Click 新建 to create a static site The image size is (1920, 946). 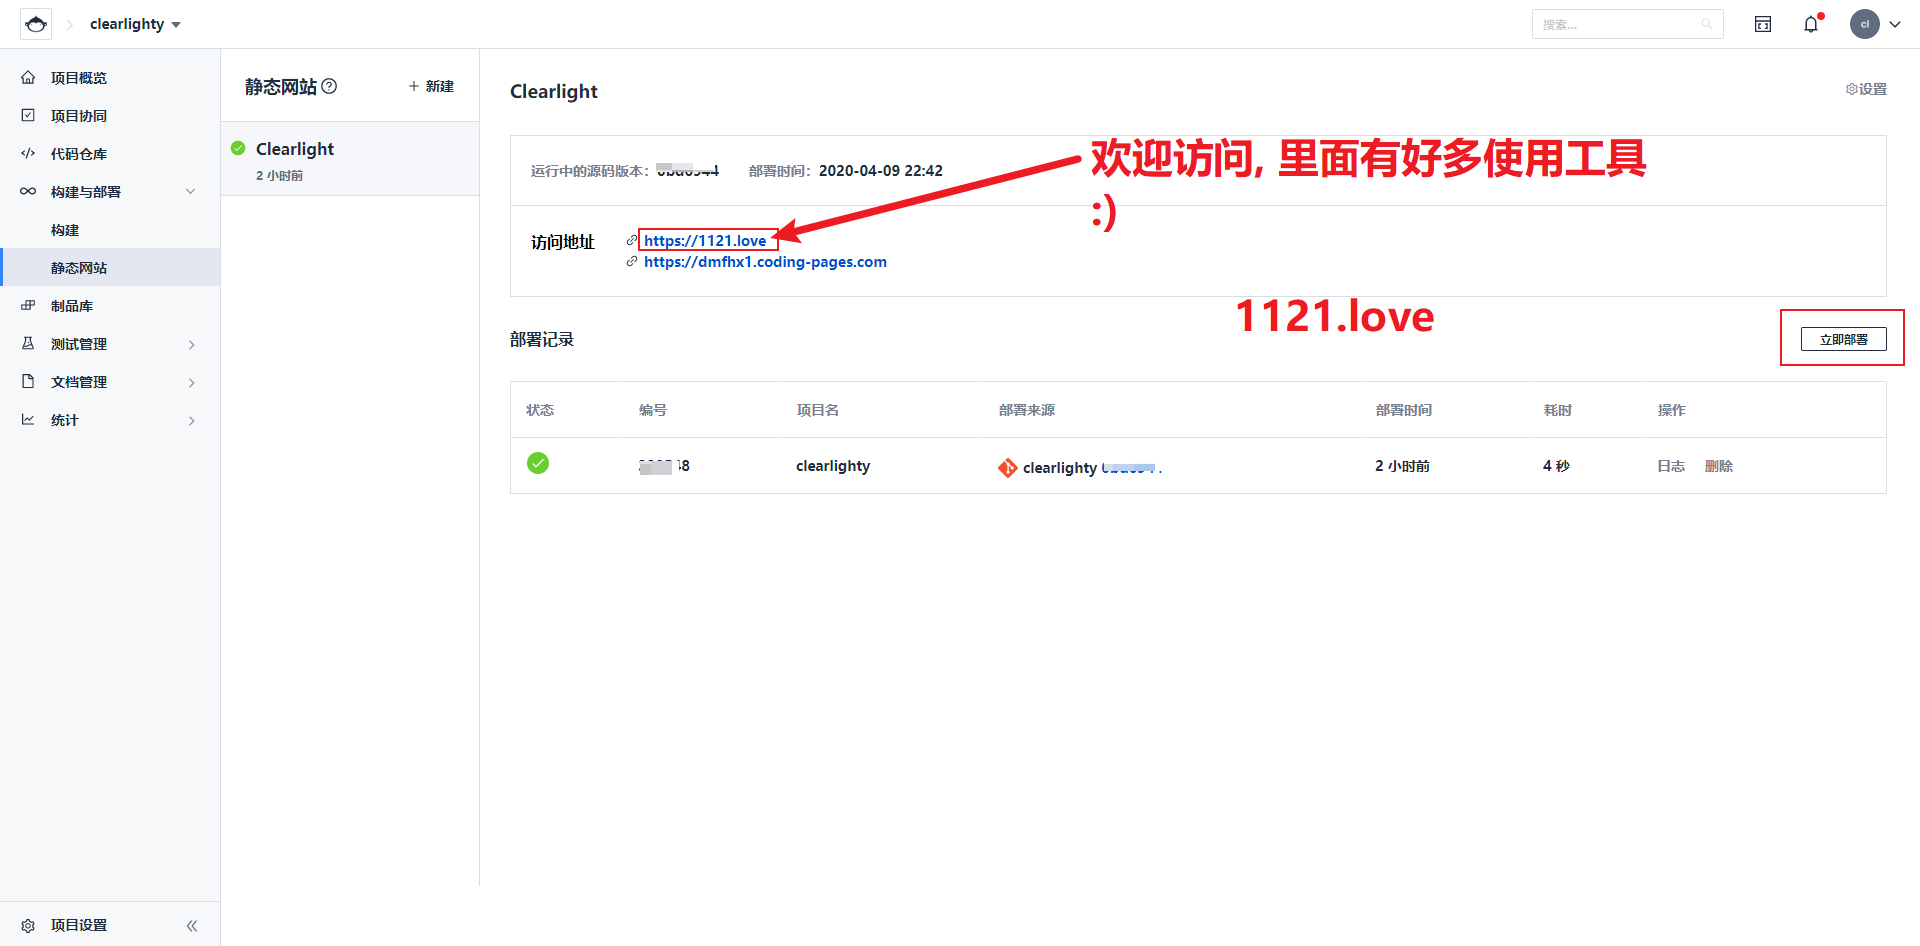click(x=431, y=86)
